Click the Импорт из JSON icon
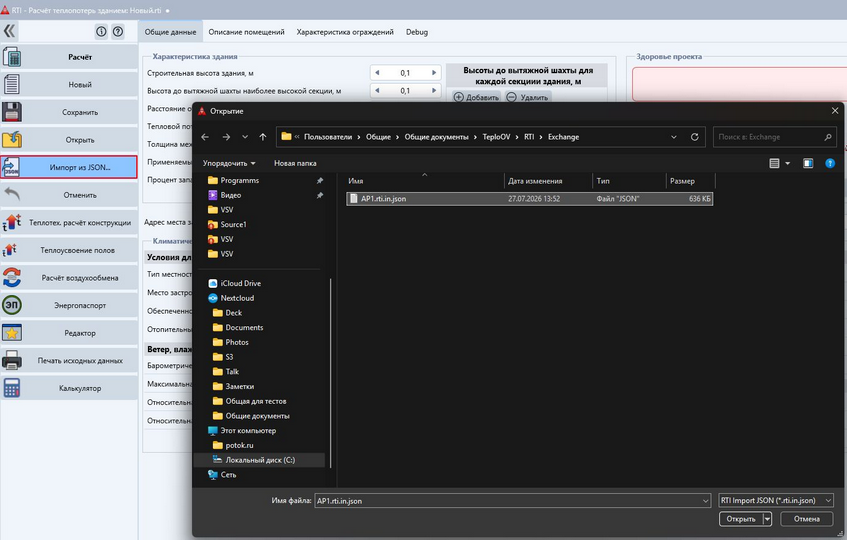This screenshot has height=540, width=847. (12, 167)
